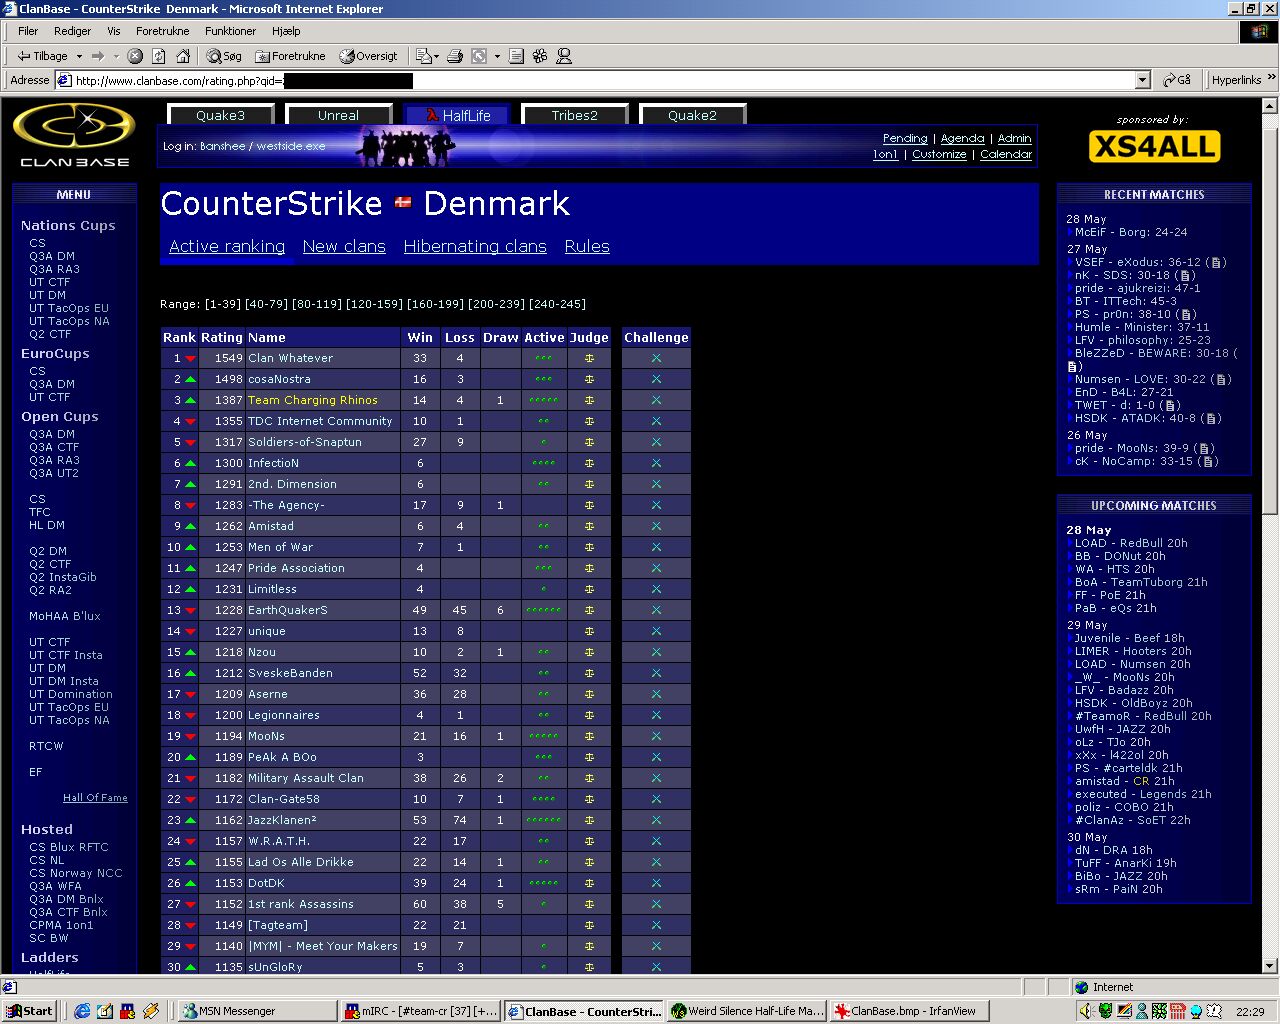
Task: Open the Tilbage back history dropdown arrow
Action: [x=79, y=56]
